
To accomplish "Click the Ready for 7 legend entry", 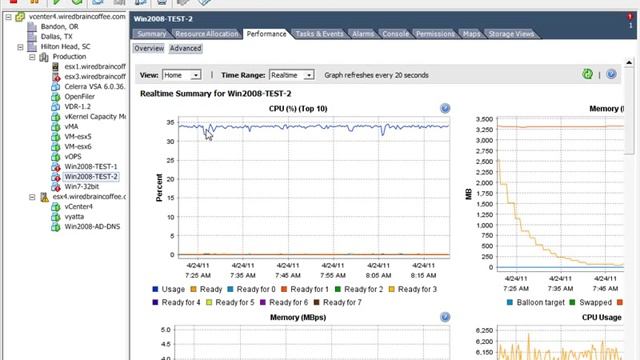I will (x=338, y=302).
